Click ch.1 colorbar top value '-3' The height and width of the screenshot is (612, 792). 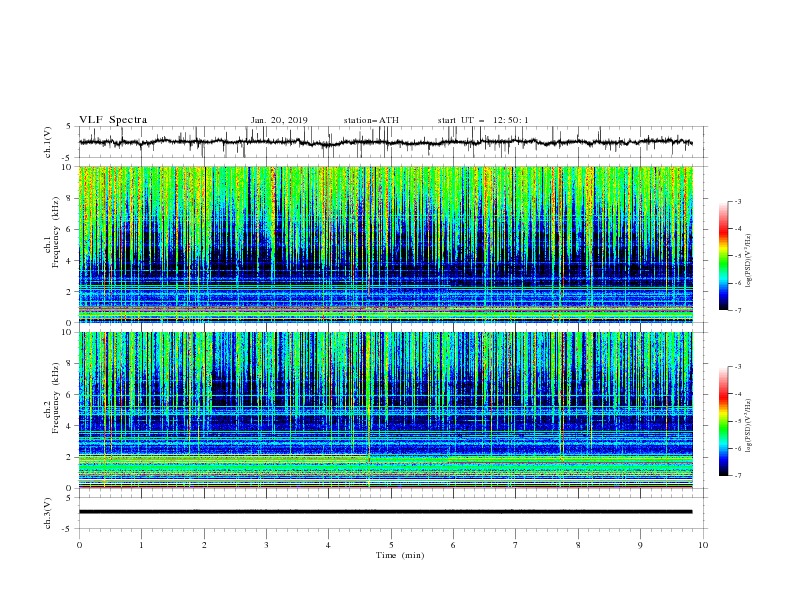pyautogui.click(x=737, y=201)
